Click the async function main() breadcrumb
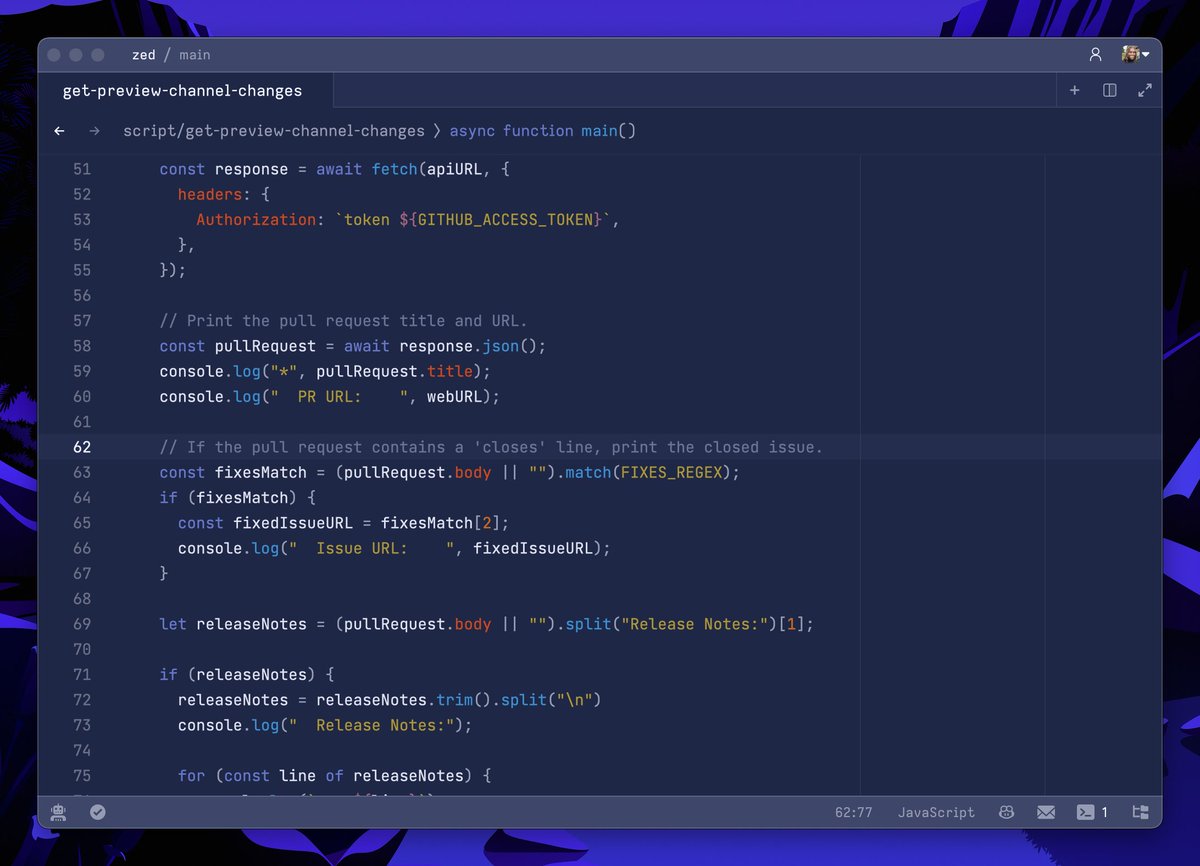 point(543,131)
